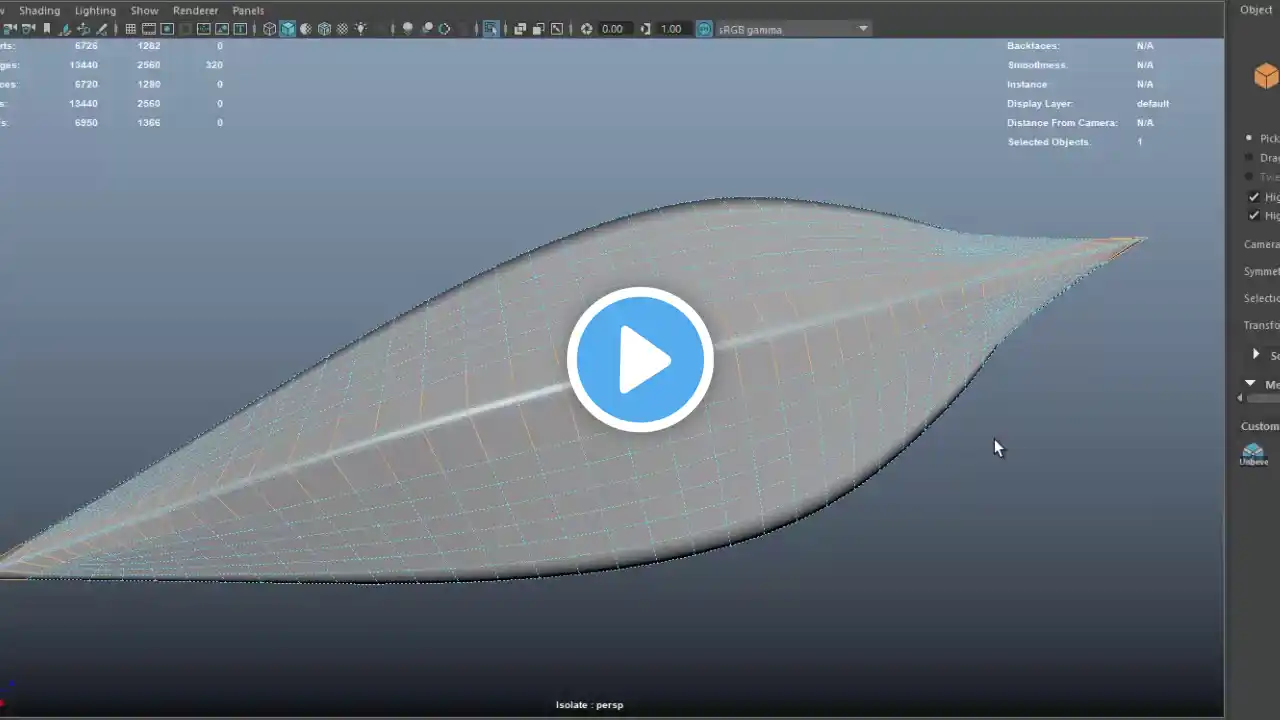Click the Camera label in tool settings
Viewport: 1280px width, 720px height.
[x=1261, y=245]
